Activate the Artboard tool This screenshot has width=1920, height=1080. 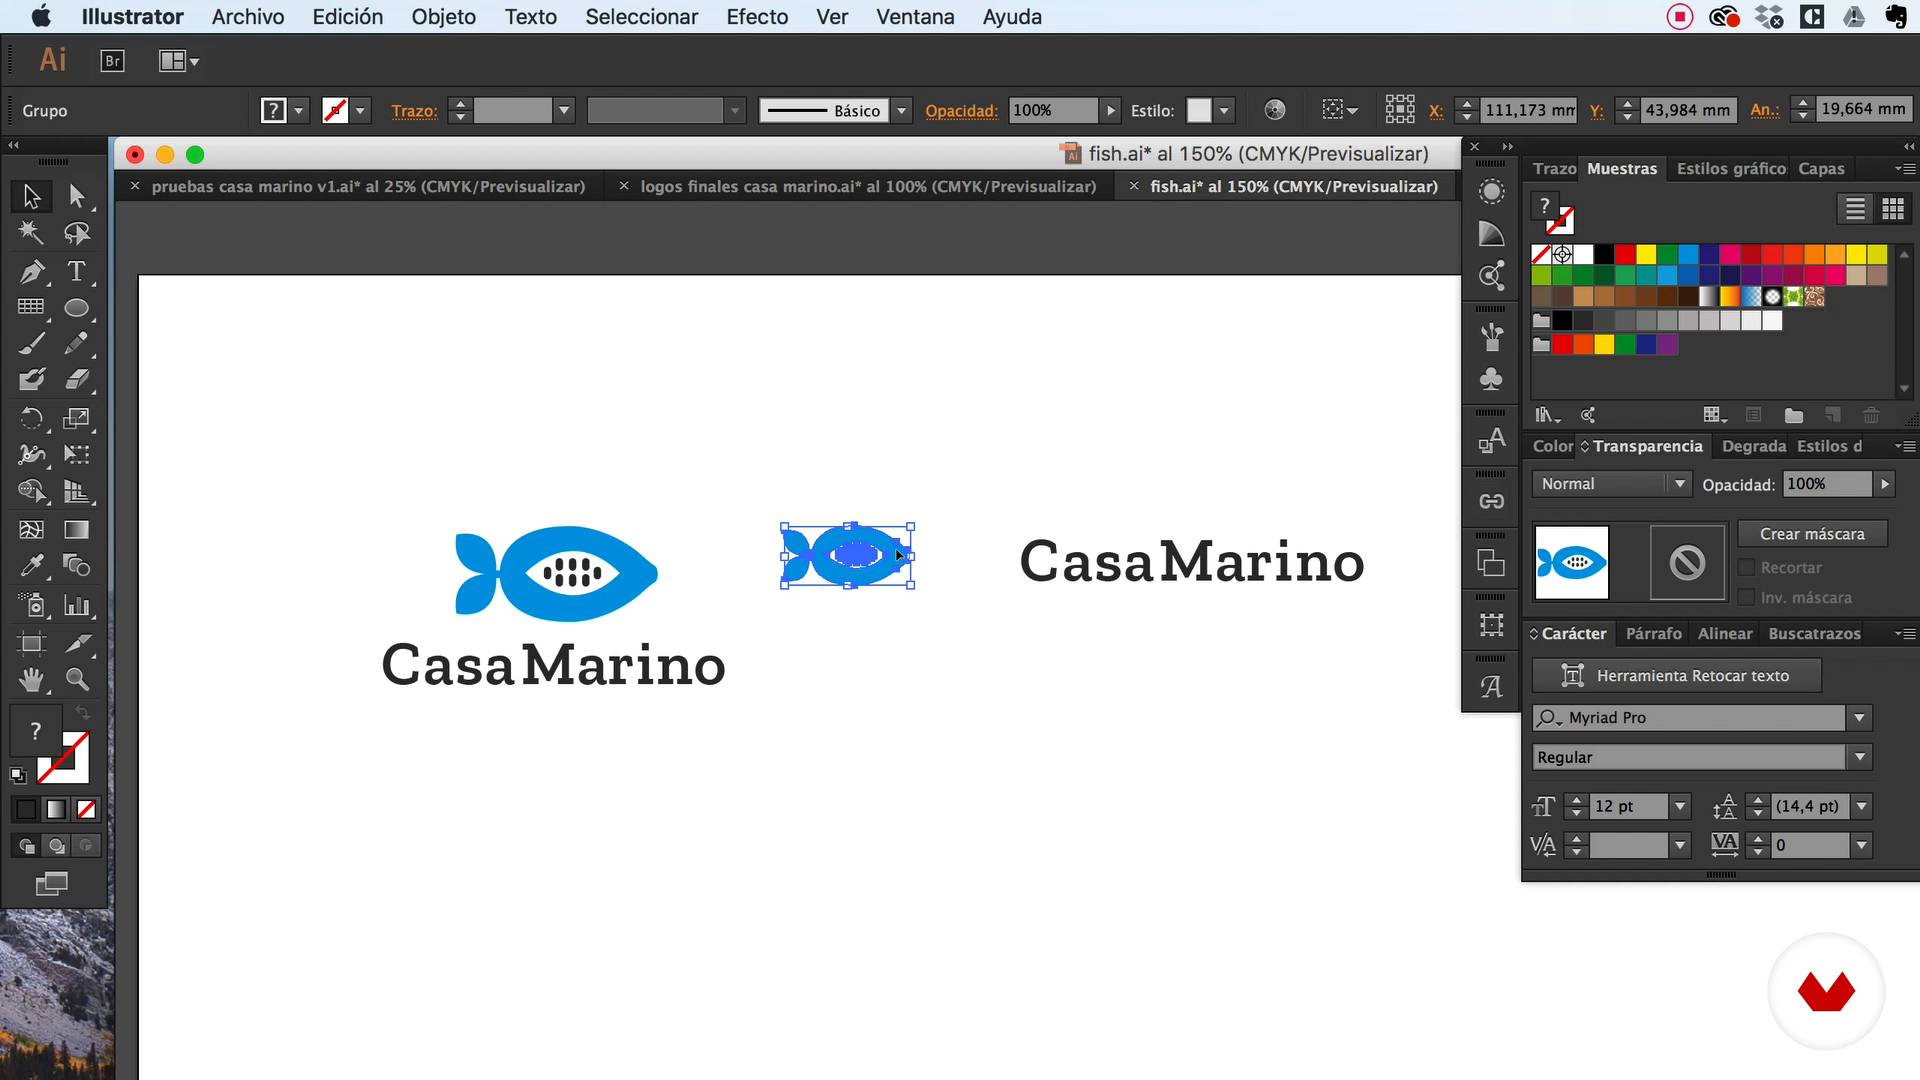coord(31,643)
